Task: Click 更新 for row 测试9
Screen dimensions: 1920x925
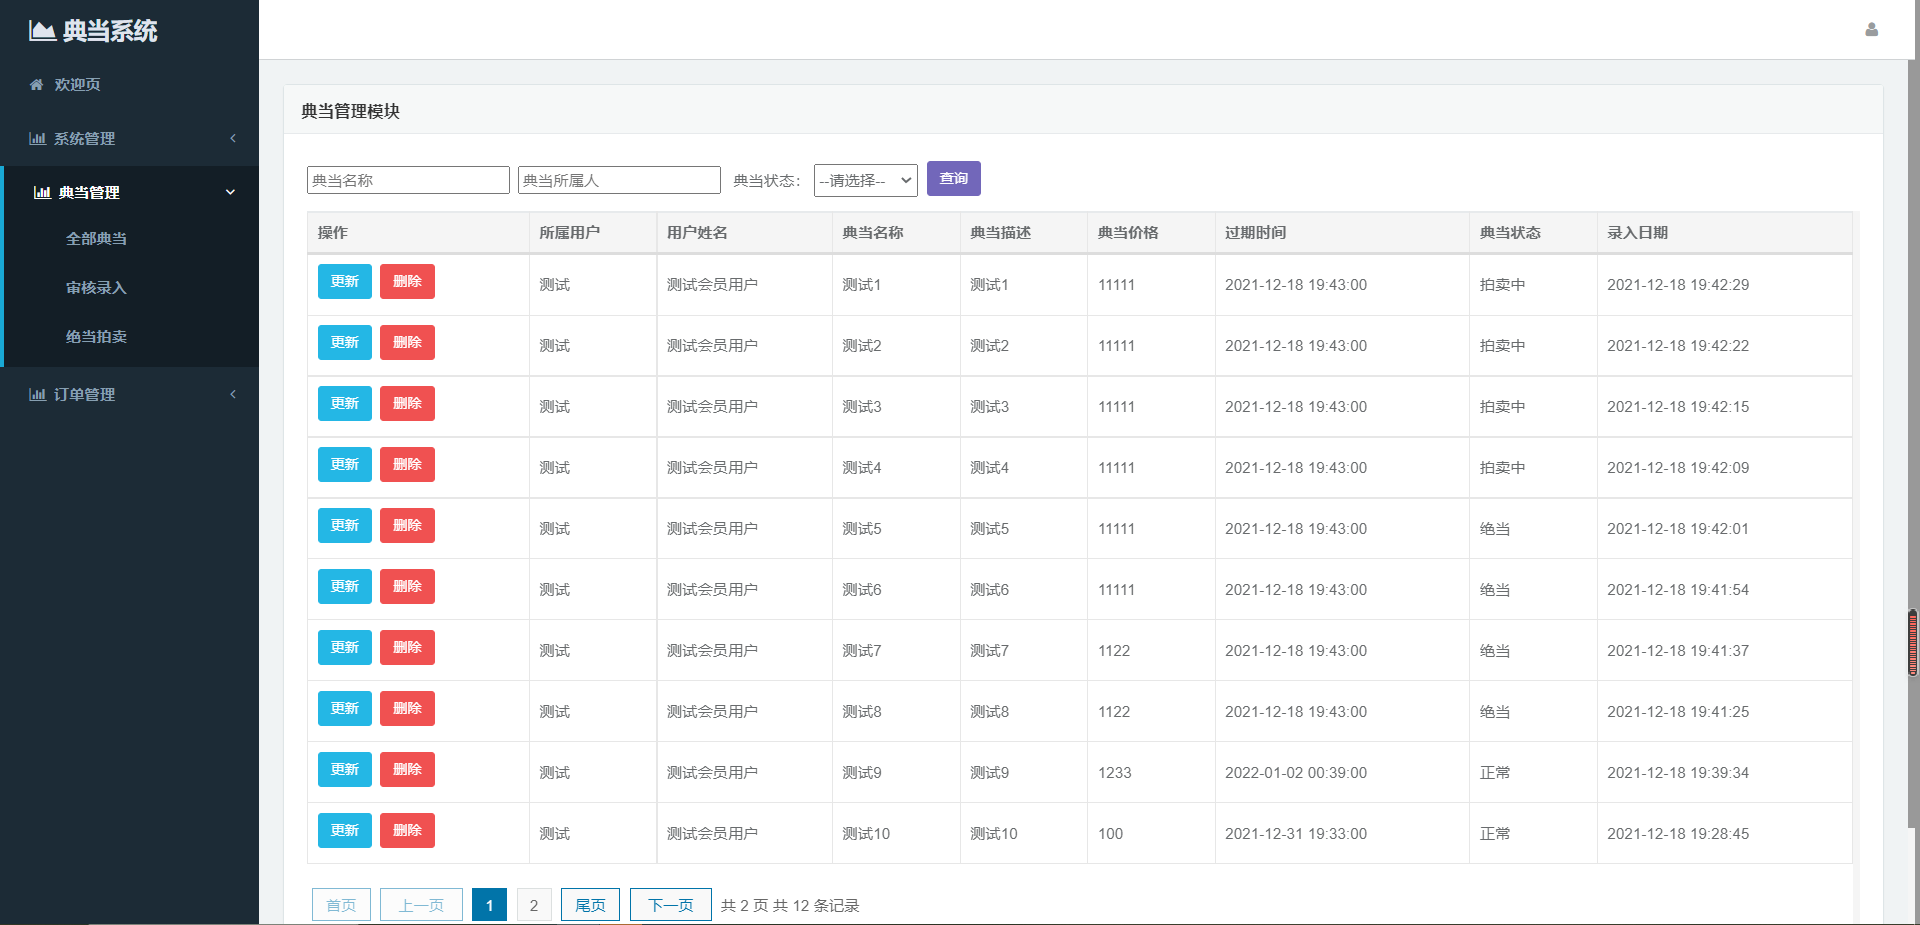Action: click(345, 770)
